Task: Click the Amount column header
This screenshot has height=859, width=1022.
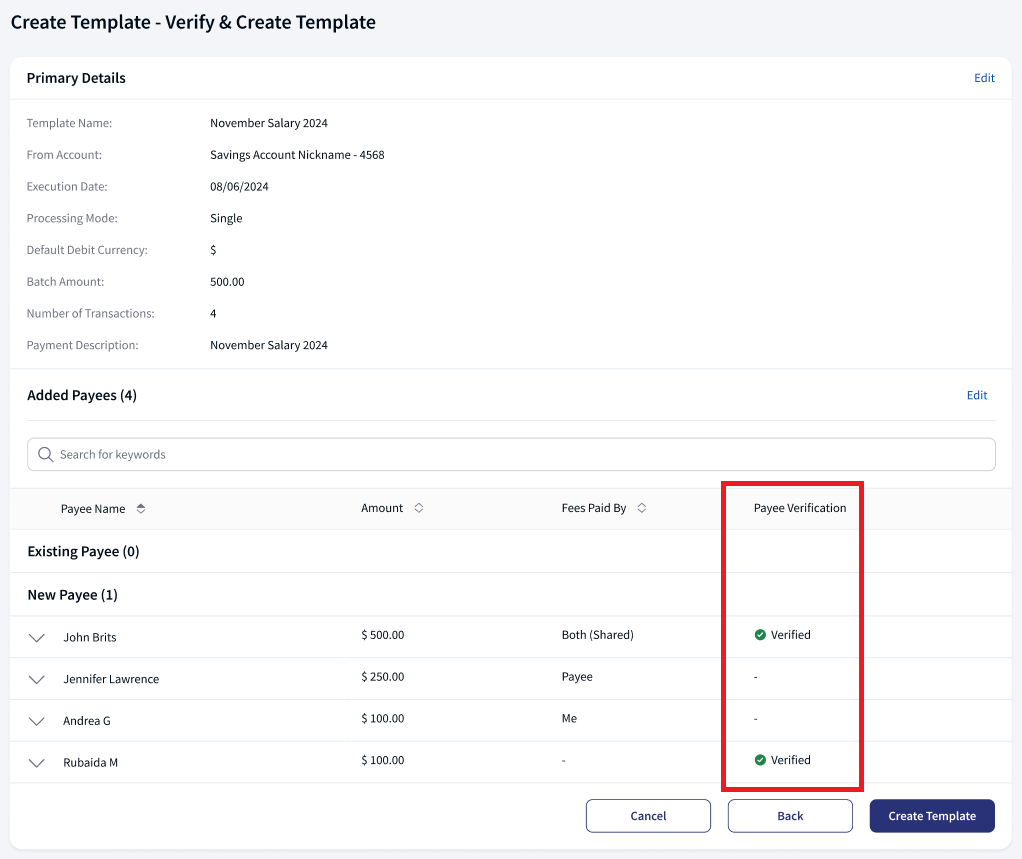Action: [382, 508]
